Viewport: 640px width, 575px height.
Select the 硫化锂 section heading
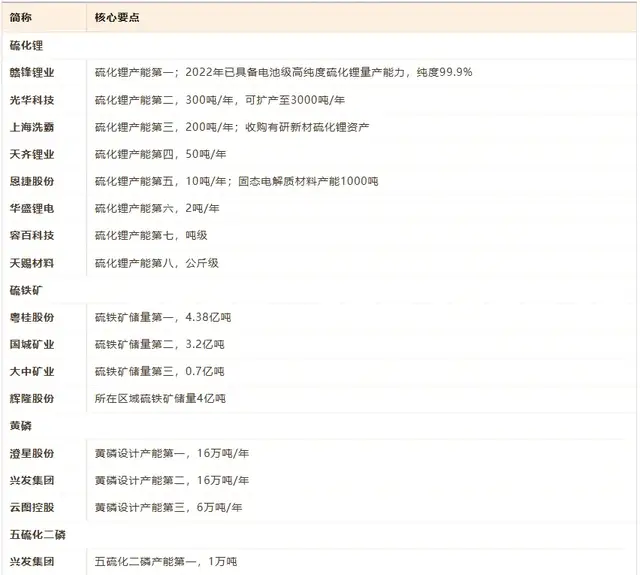27,45
